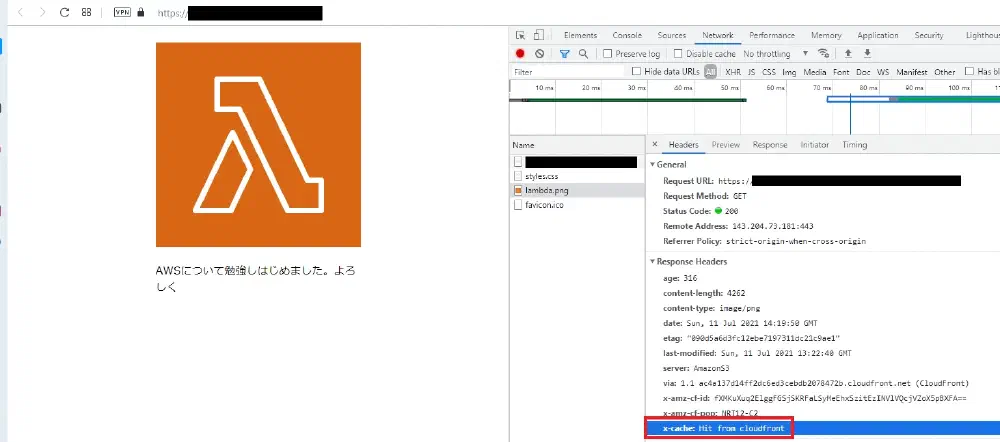1000x442 pixels.
Task: Click the server: AmazonS3 header row
Action: pyautogui.click(x=696, y=368)
